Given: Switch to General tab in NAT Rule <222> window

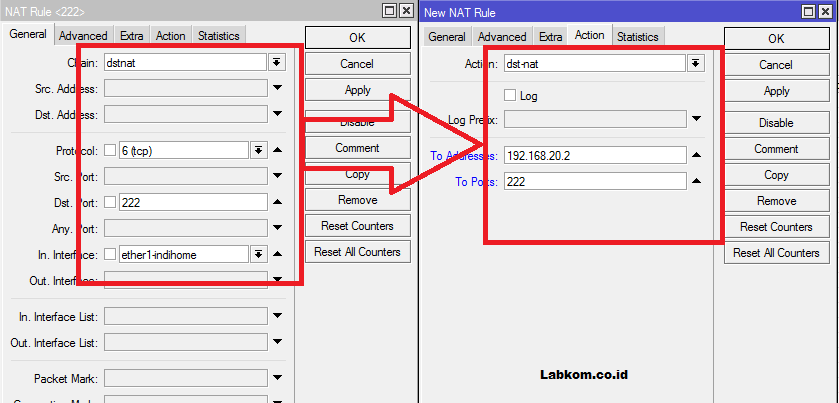Looking at the screenshot, I should point(28,34).
